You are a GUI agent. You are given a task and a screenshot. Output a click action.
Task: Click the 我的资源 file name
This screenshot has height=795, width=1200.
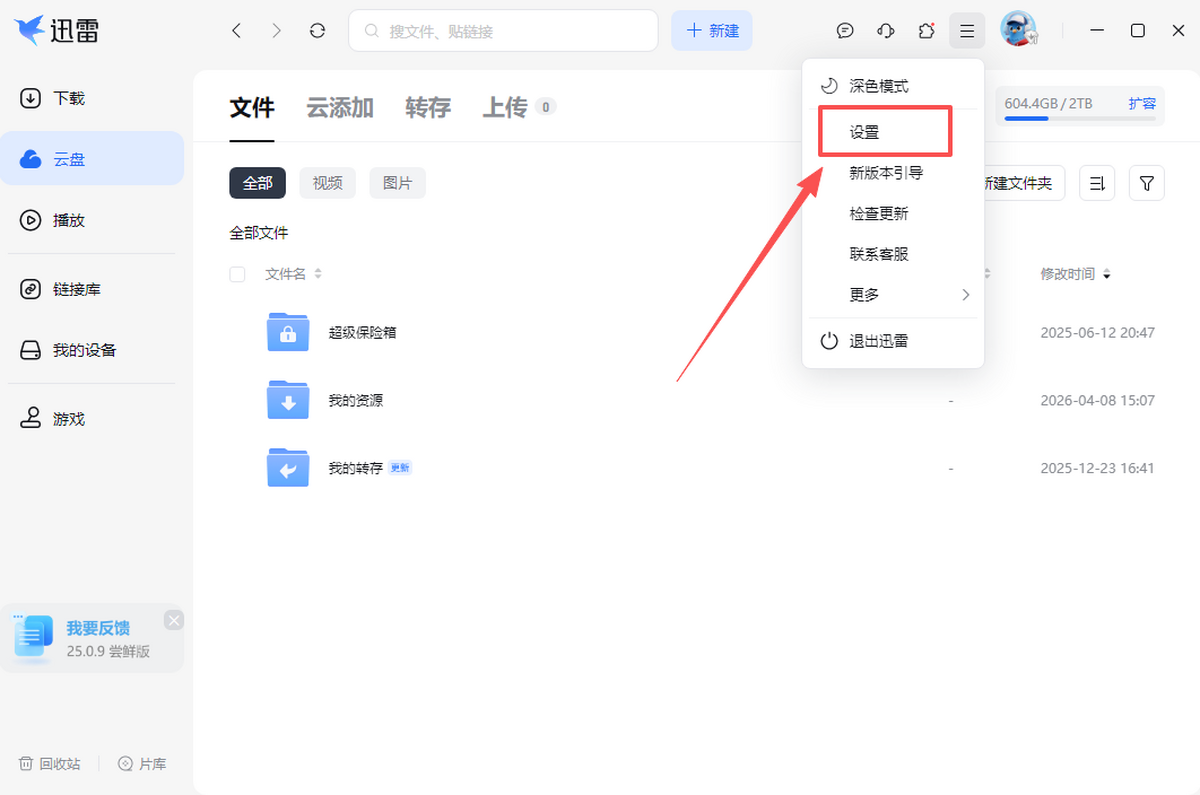(x=356, y=400)
